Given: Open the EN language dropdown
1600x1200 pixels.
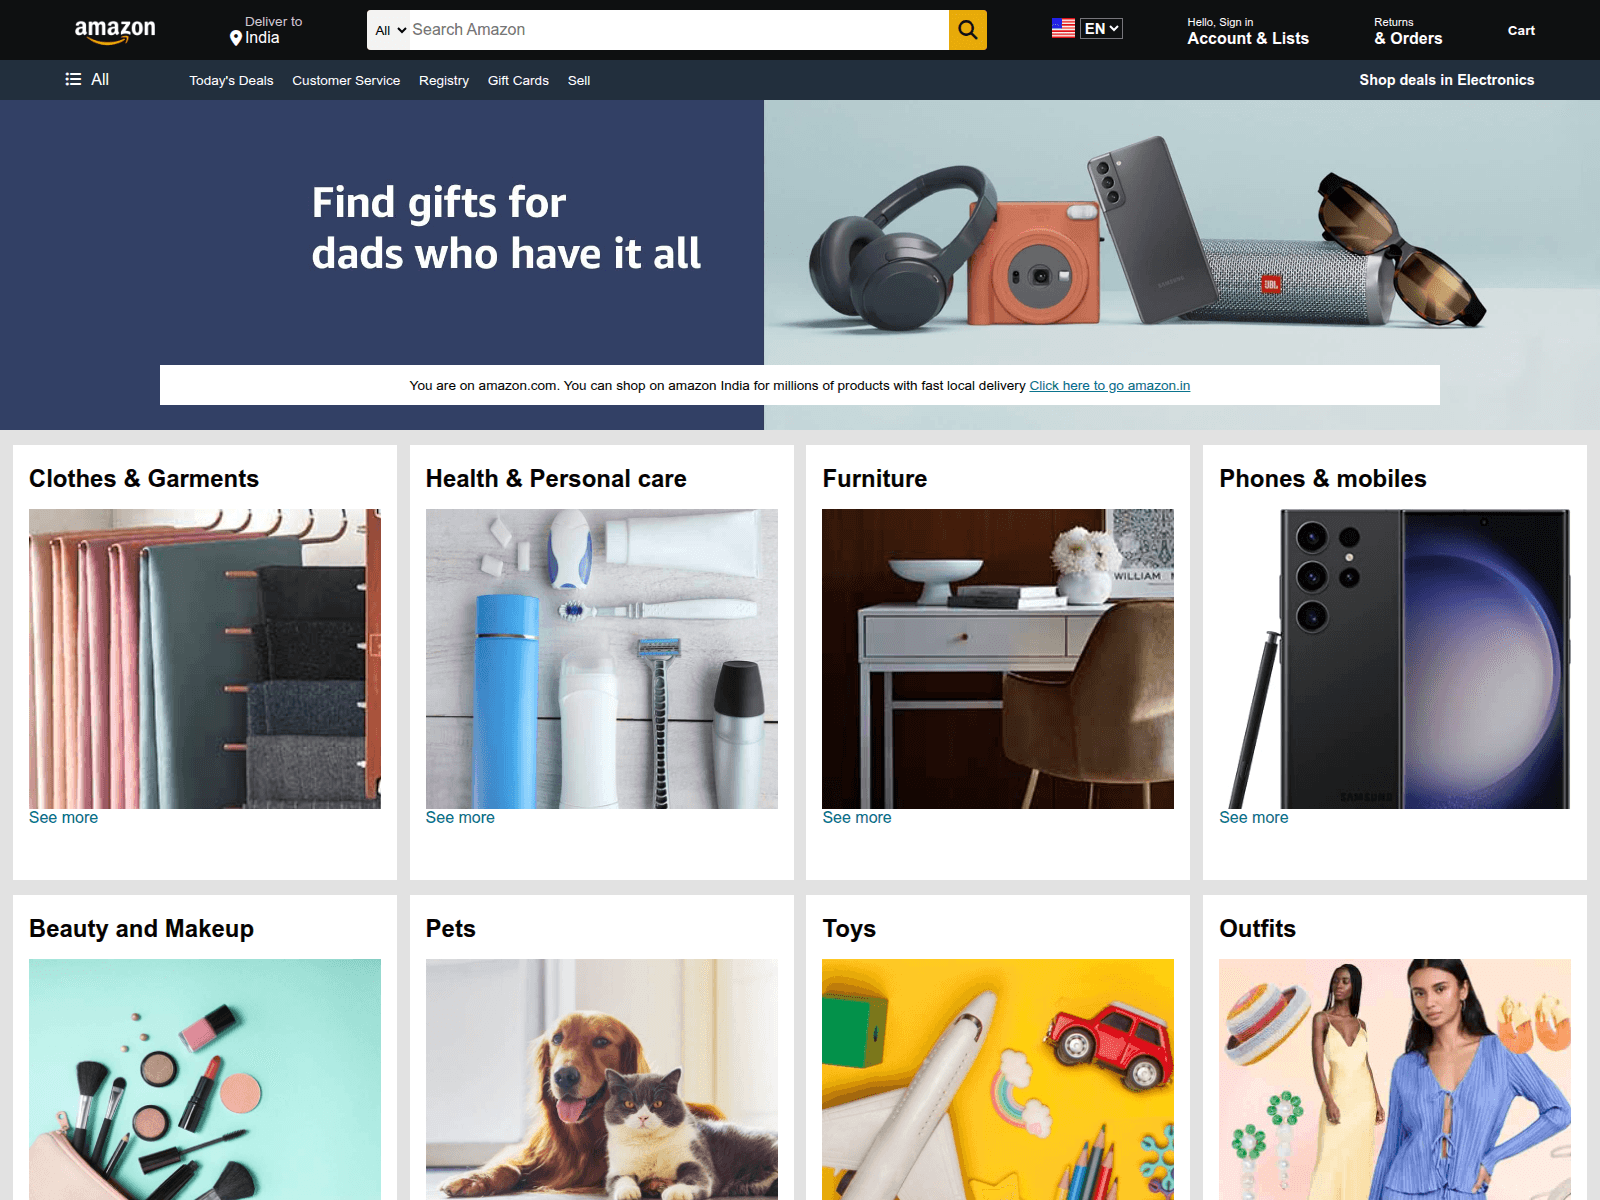Looking at the screenshot, I should (1101, 29).
